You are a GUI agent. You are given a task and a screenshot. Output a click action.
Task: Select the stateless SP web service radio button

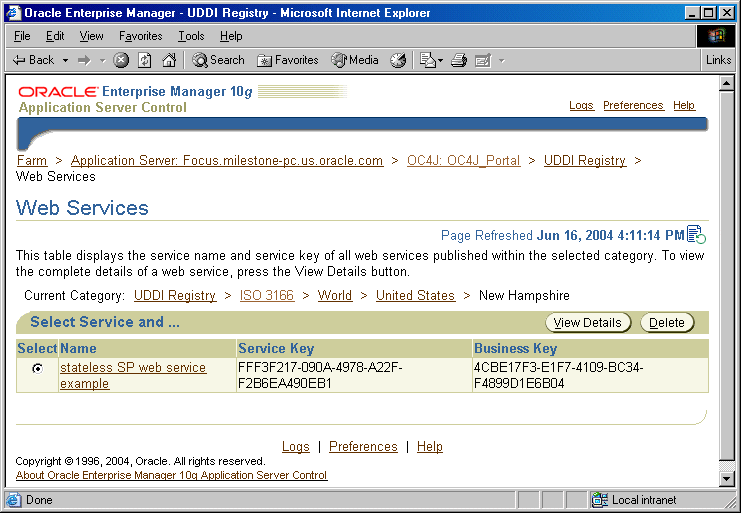coord(37,368)
